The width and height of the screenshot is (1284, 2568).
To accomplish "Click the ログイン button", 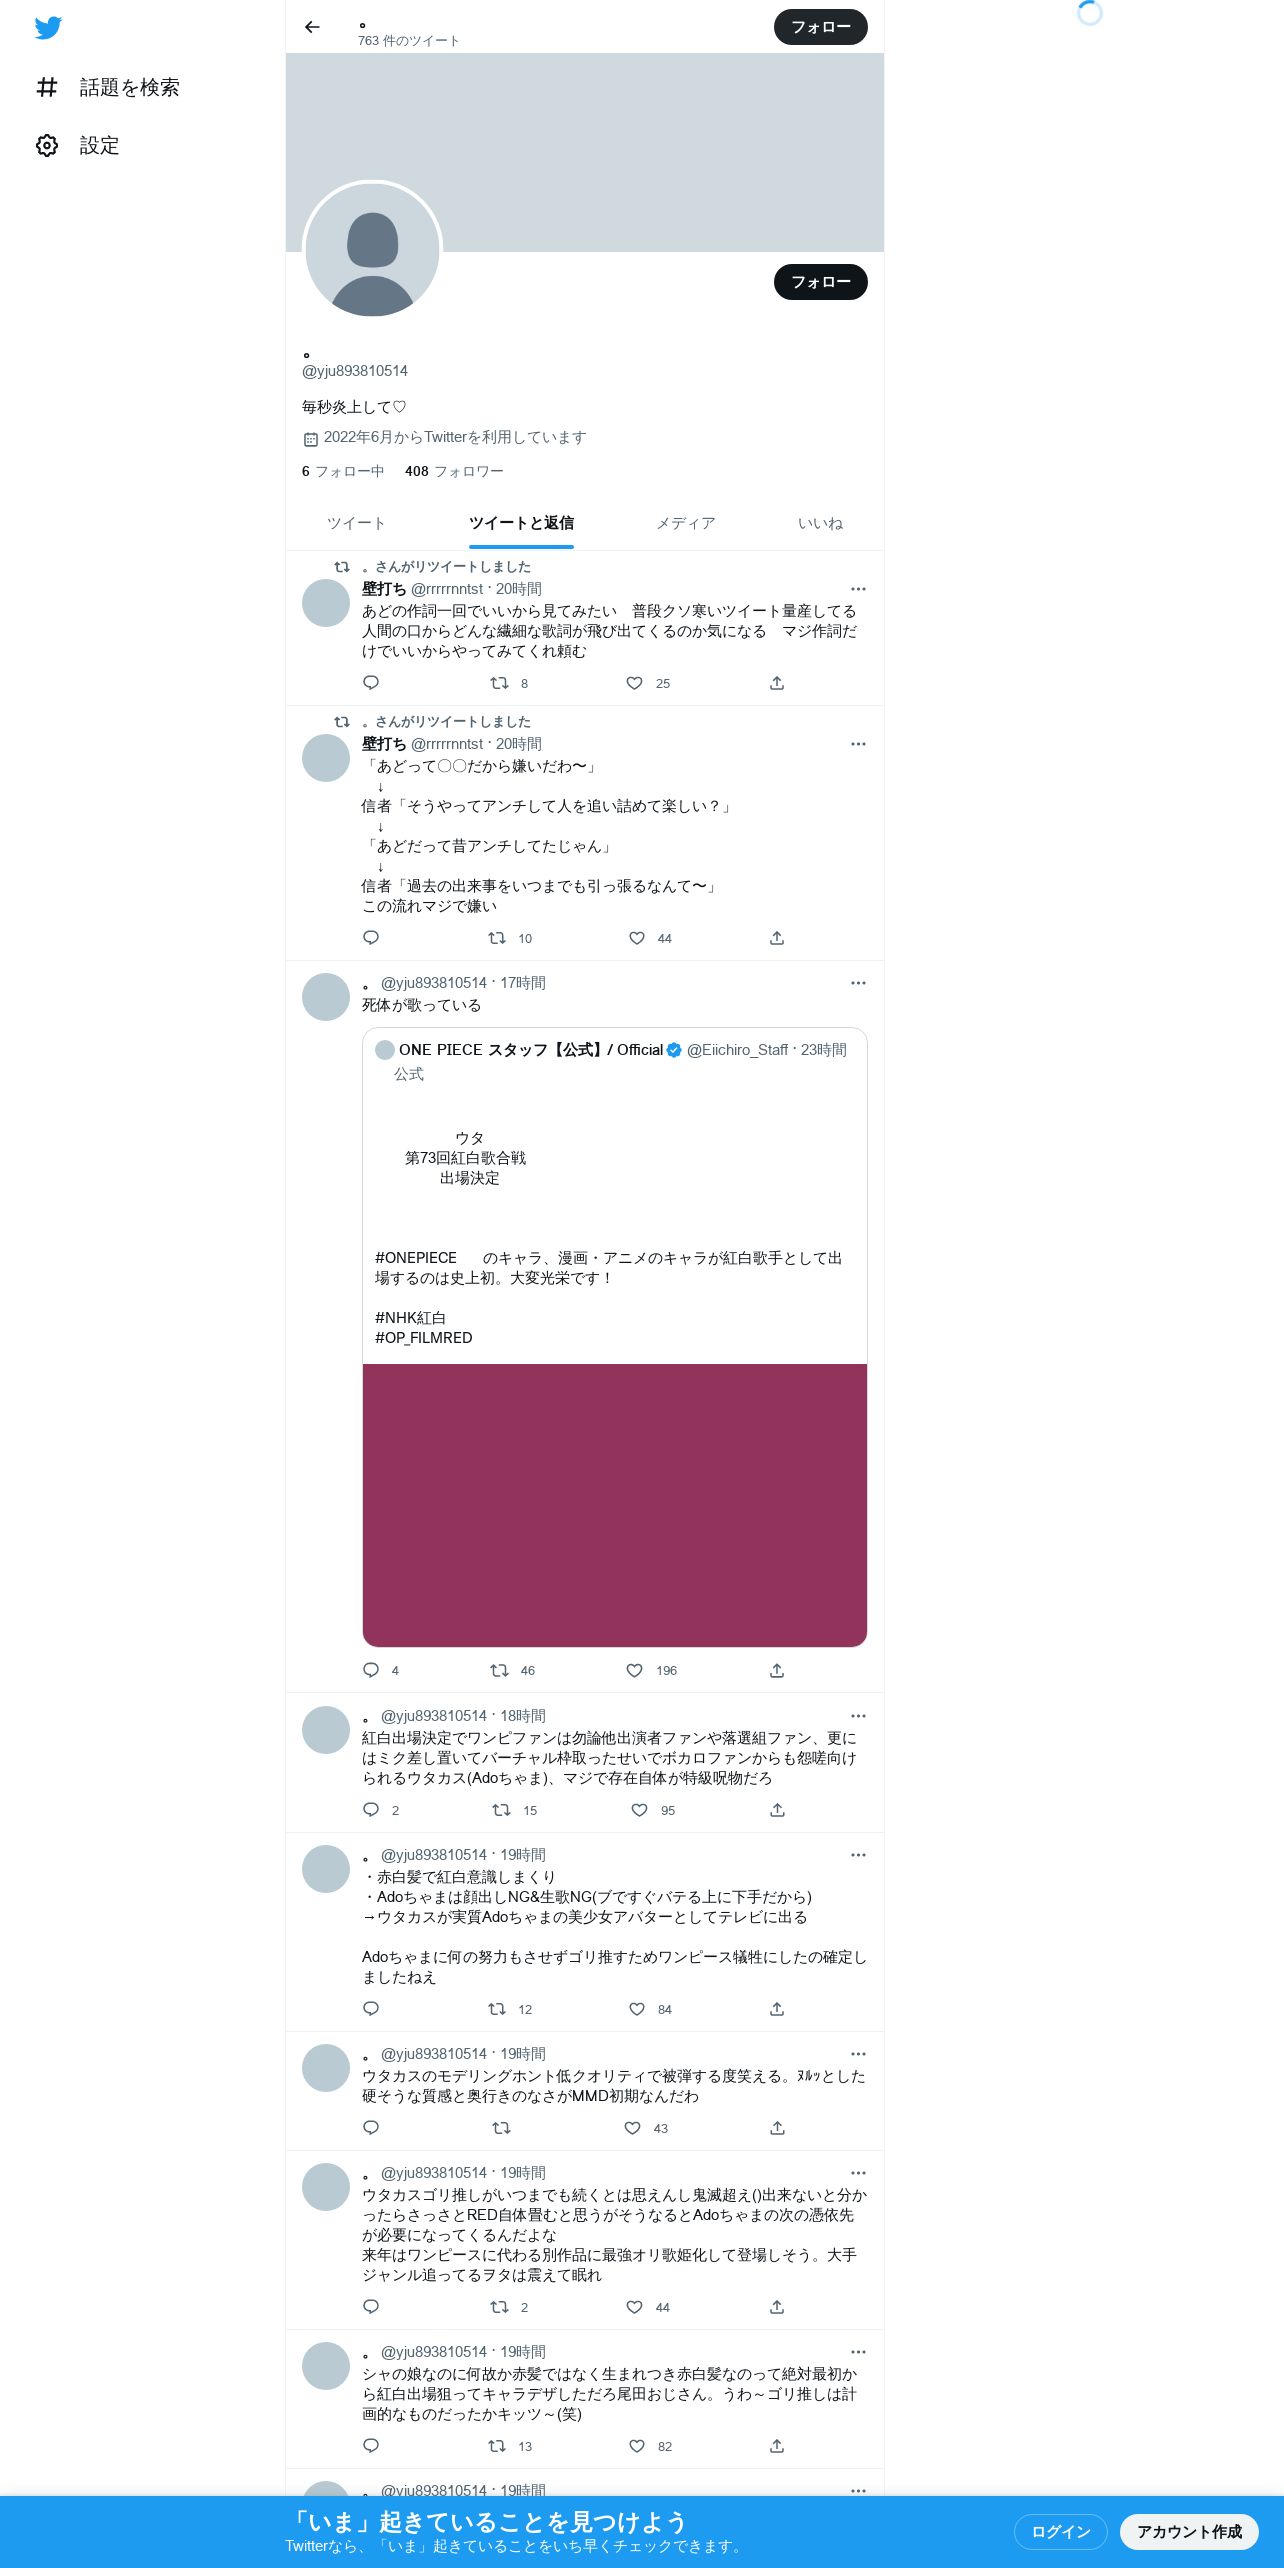I will coord(1060,2531).
